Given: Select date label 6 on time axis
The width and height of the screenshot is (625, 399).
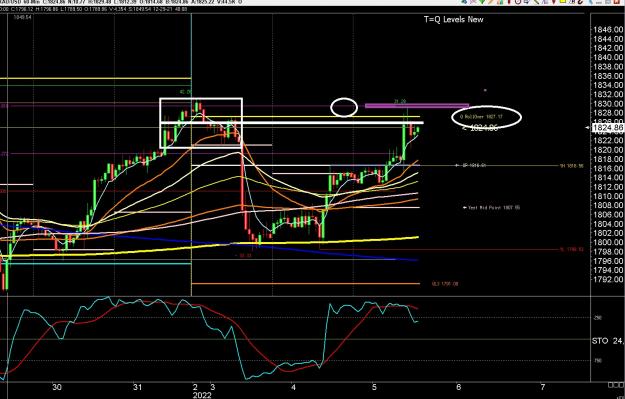Looking at the screenshot, I should pos(458,387).
